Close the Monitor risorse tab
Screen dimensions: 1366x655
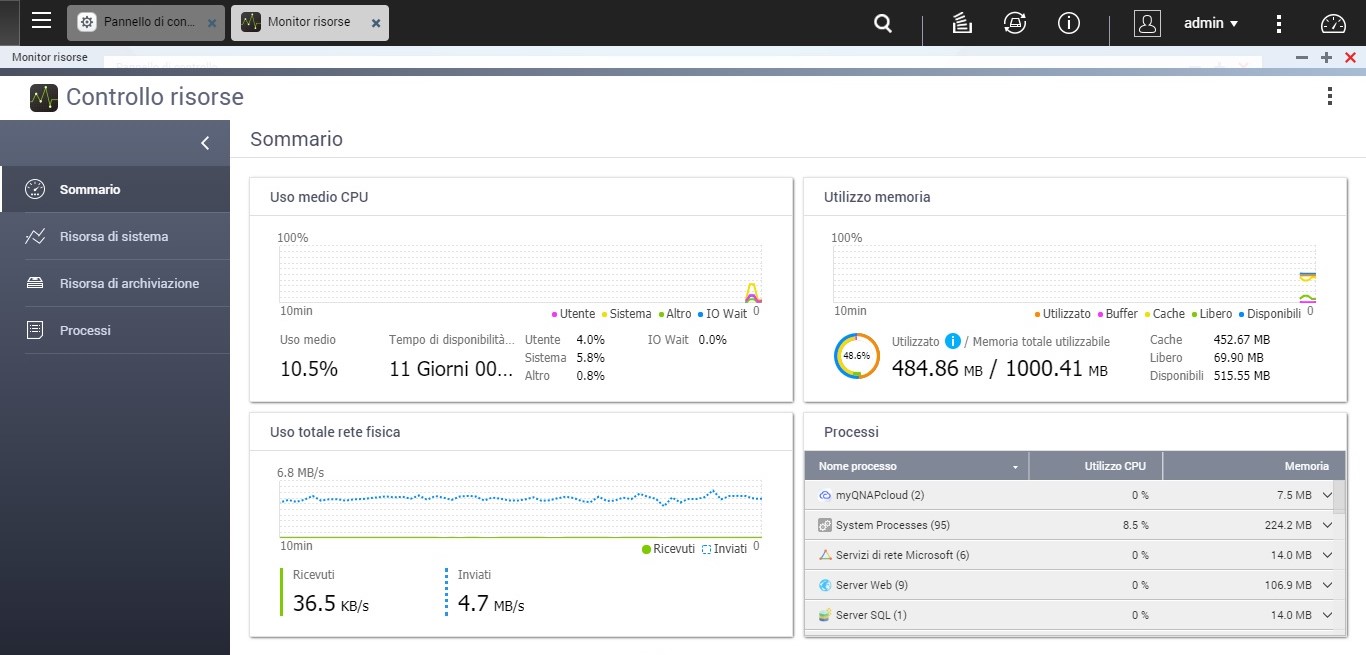click(x=375, y=23)
